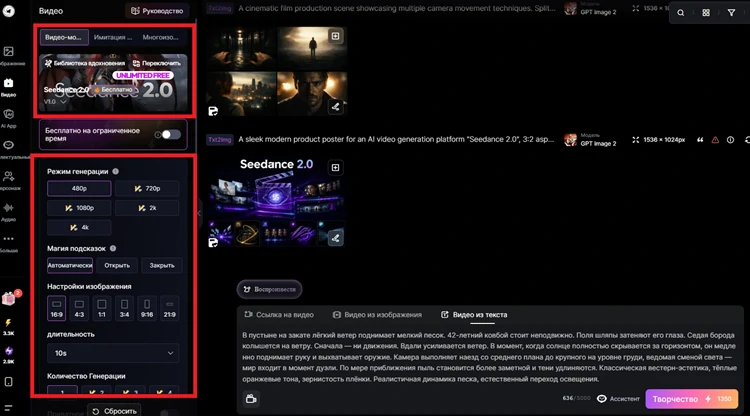Select the 3:4 aspect ratio
Screen dimensions: 750x416
pos(124,308)
